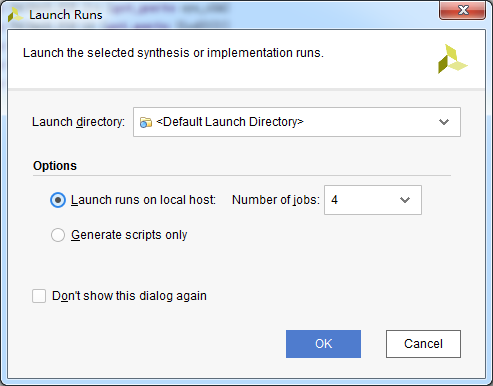Click the dialog description header text
The image size is (493, 386).
tap(173, 53)
